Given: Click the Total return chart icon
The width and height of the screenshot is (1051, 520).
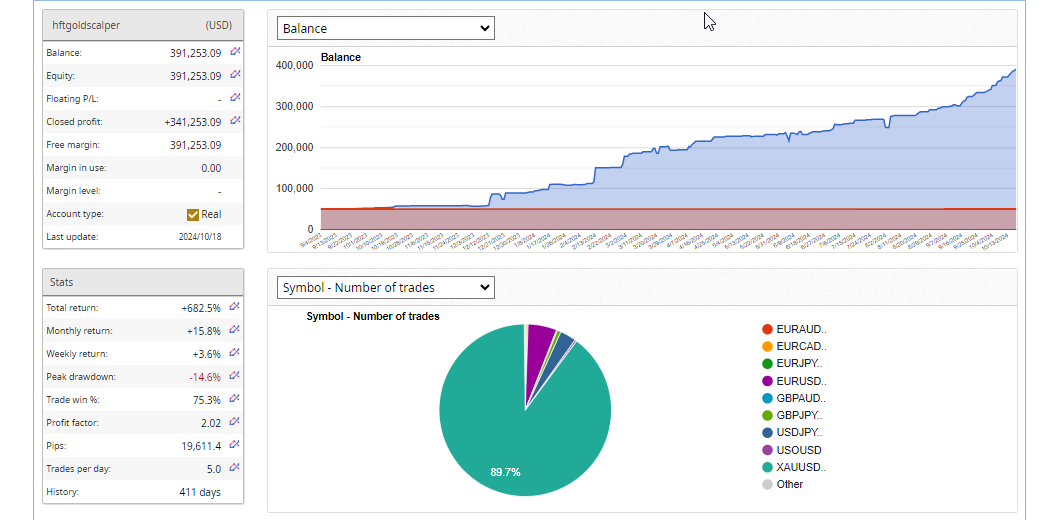Looking at the screenshot, I should [x=235, y=307].
